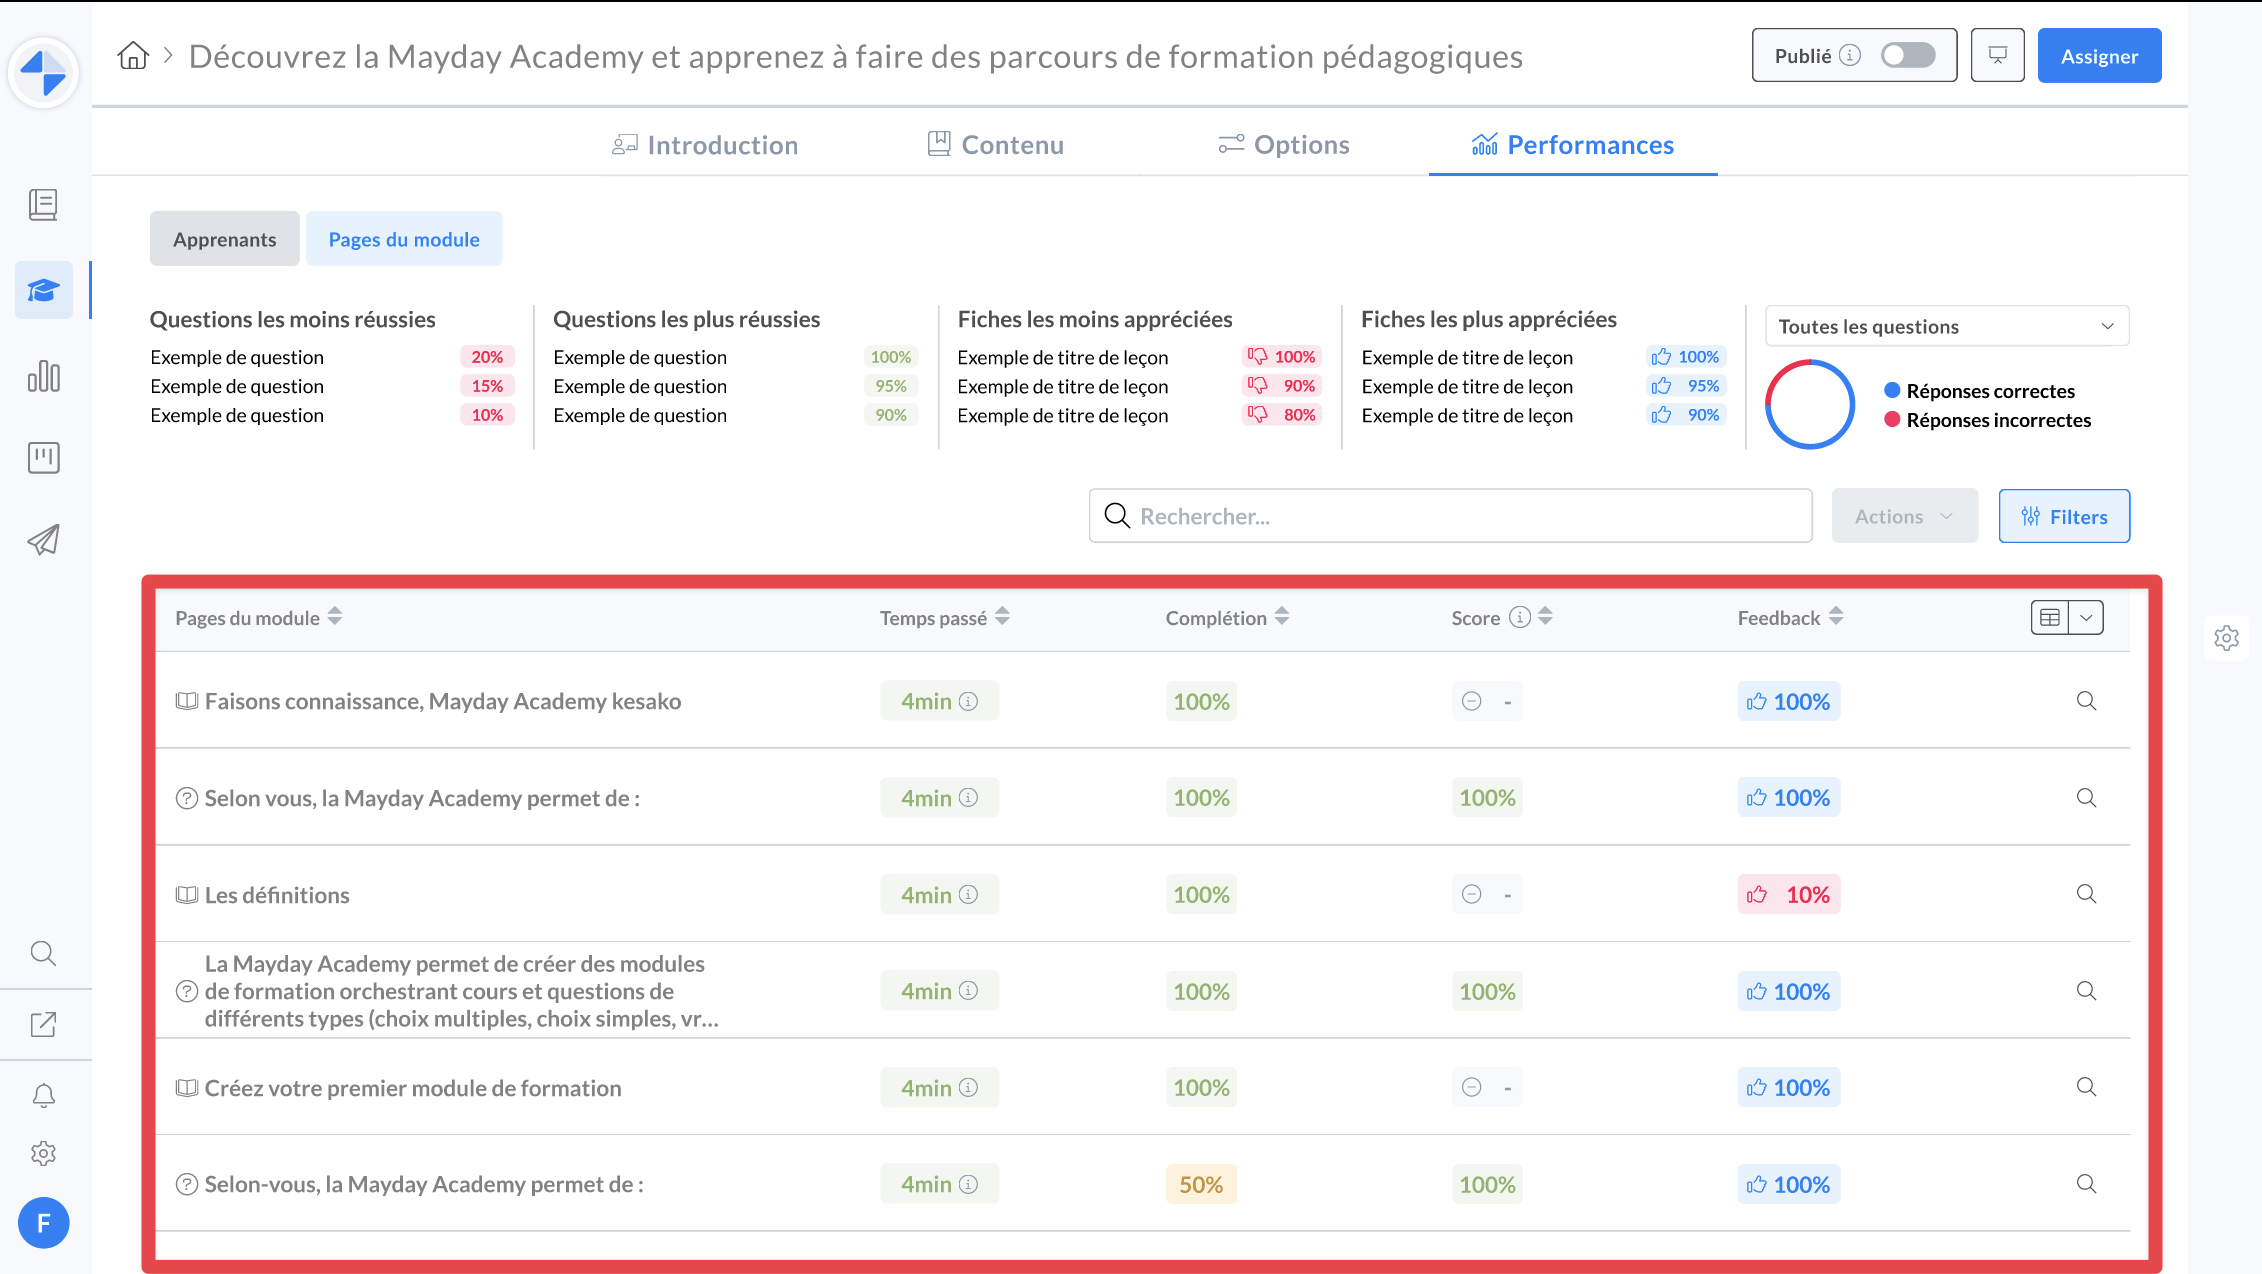Toggle the Publié switch
Viewport: 2262px width, 1274px height.
[1907, 56]
